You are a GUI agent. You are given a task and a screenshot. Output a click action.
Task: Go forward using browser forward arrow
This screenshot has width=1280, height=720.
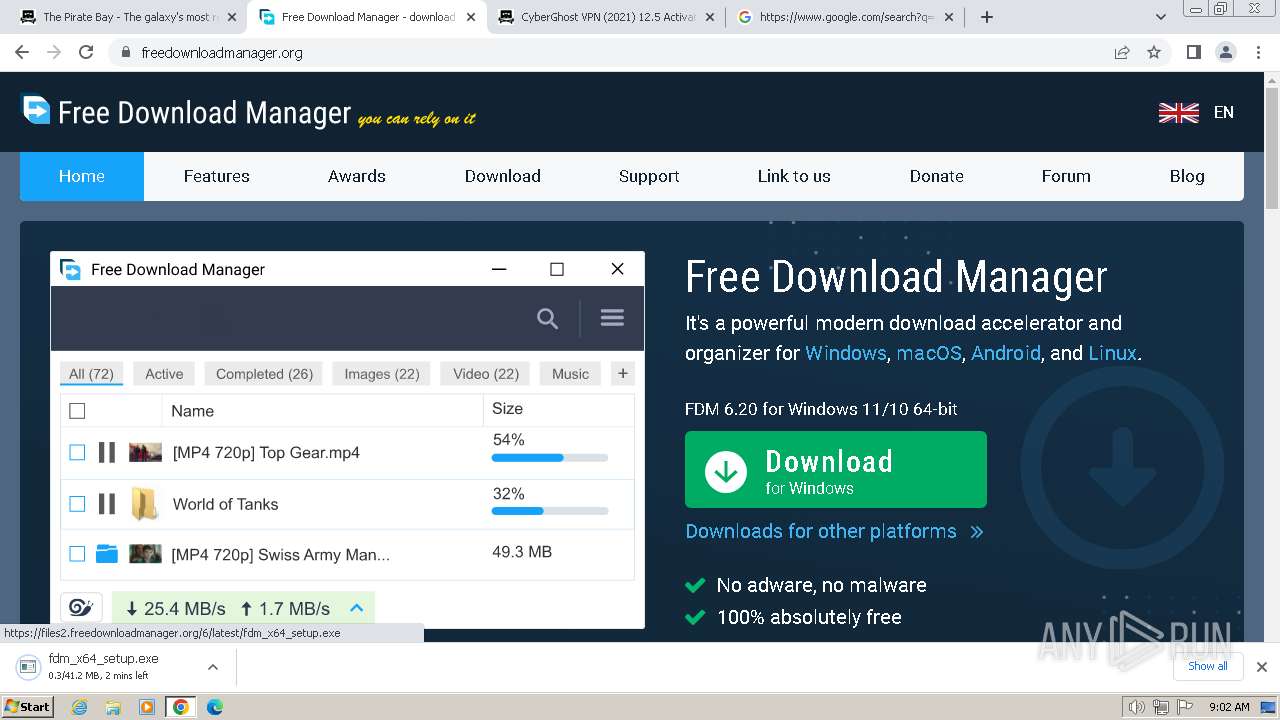pos(54,52)
